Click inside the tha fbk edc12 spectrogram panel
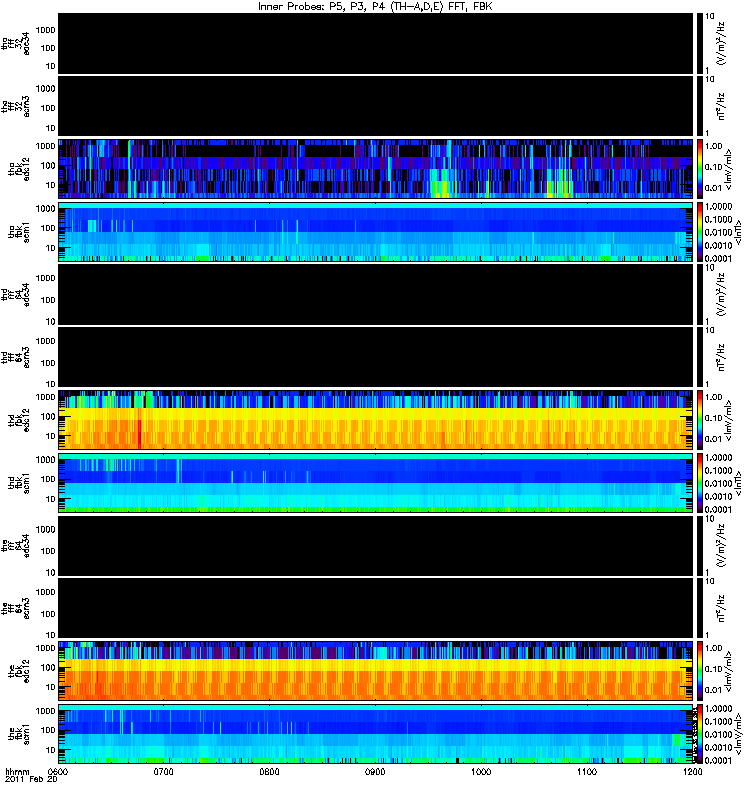The height and width of the screenshot is (800, 750). [x=375, y=168]
